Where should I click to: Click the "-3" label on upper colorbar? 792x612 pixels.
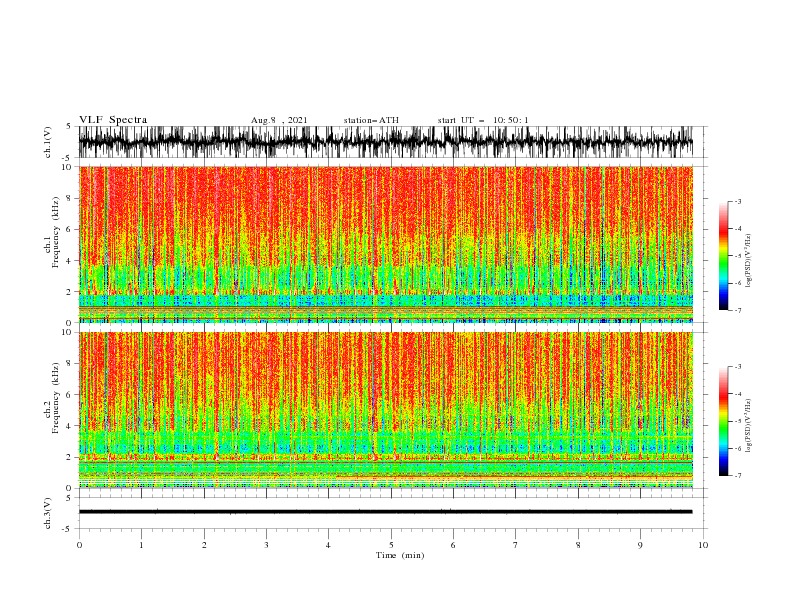click(x=738, y=201)
